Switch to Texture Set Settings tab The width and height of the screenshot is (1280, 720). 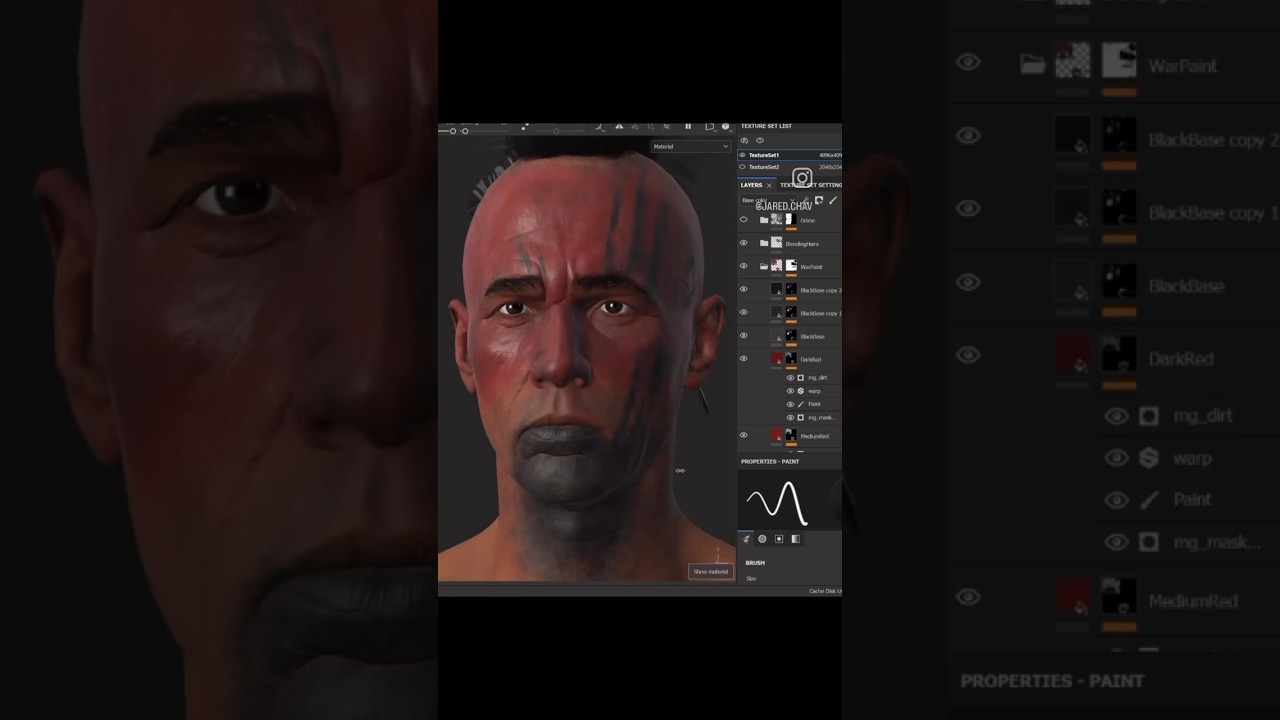click(811, 185)
